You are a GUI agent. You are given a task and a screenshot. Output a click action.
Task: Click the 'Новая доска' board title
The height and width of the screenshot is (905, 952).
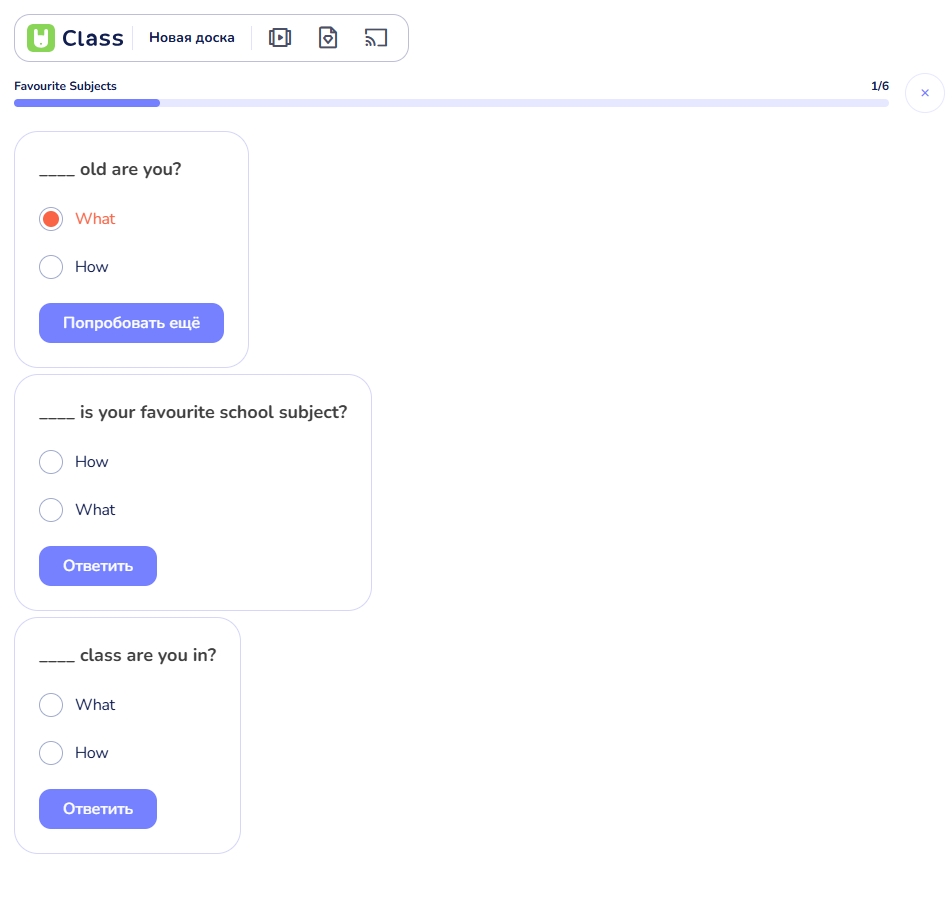(192, 38)
